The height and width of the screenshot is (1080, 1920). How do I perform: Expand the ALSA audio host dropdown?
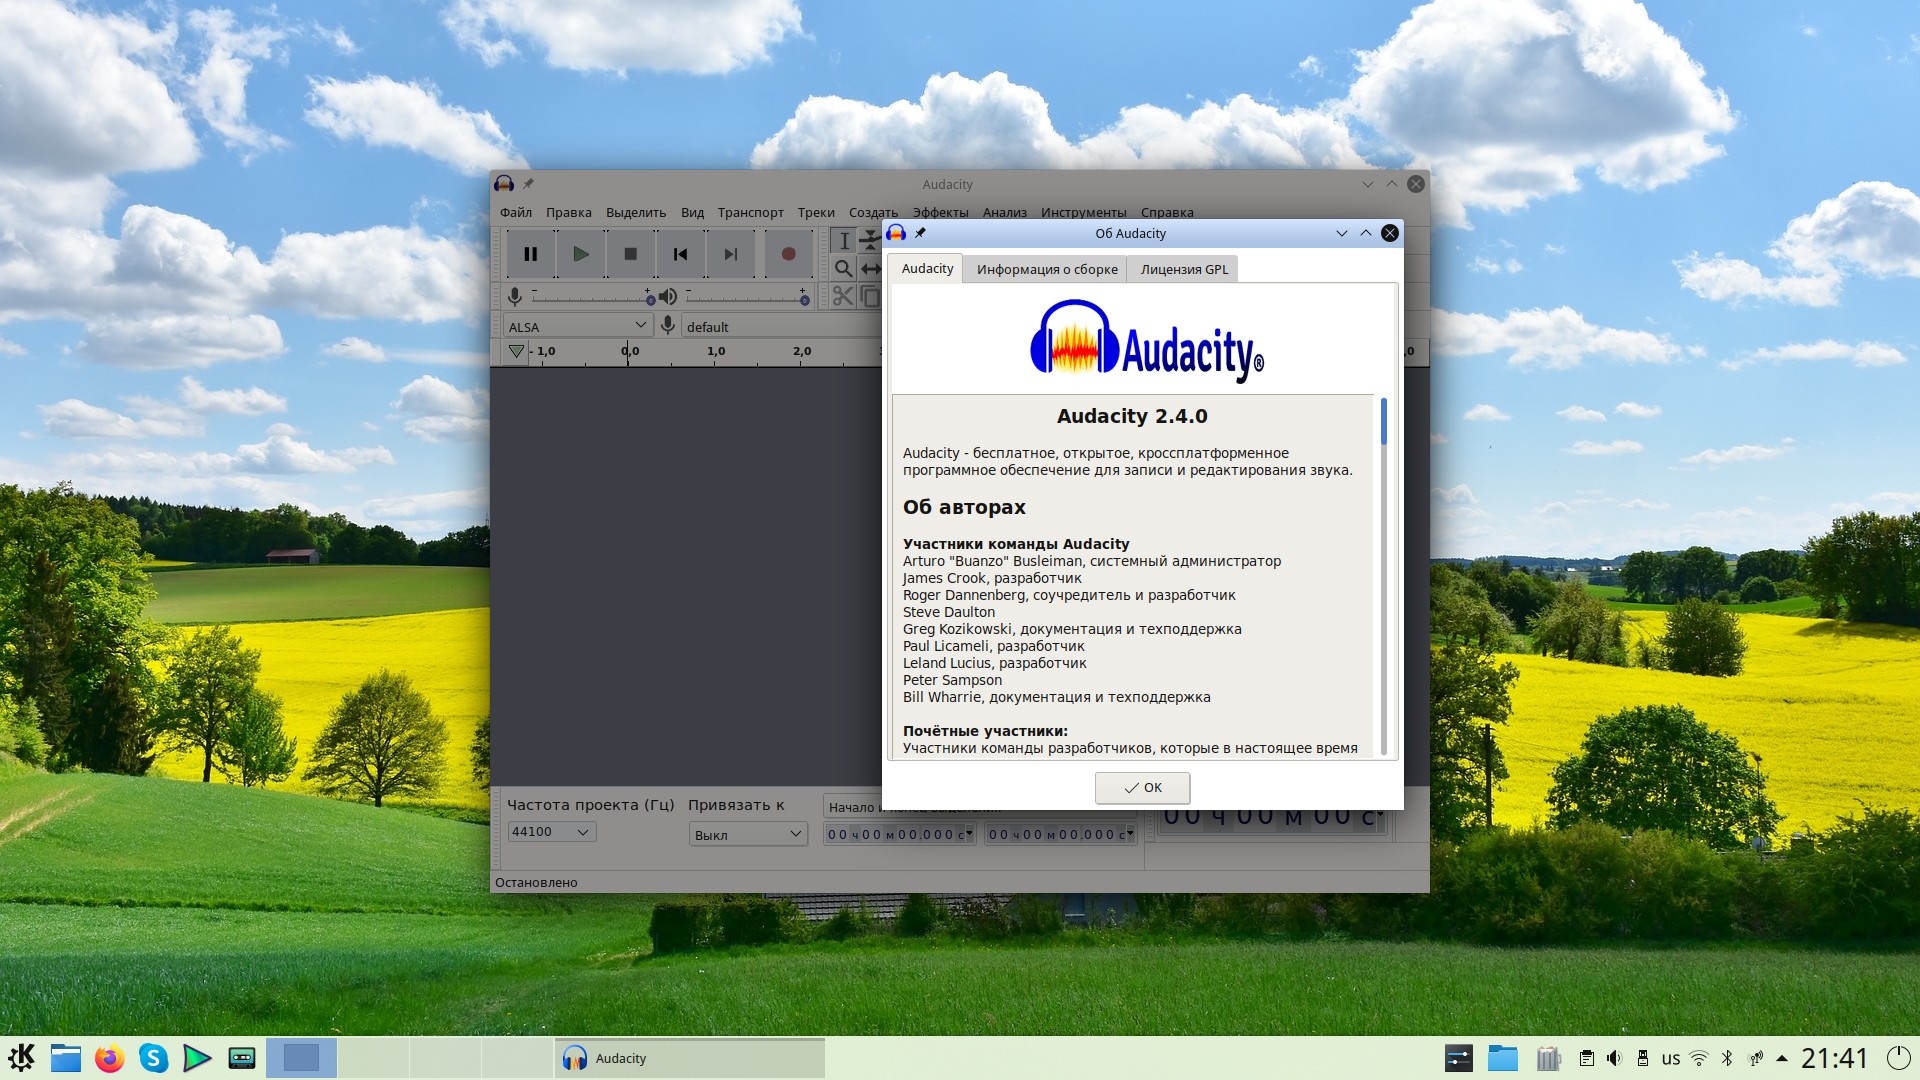pos(578,326)
